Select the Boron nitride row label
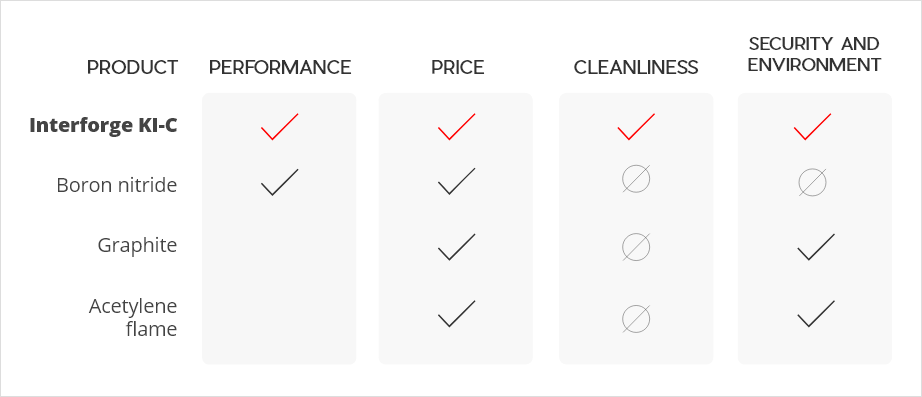 pyautogui.click(x=116, y=185)
